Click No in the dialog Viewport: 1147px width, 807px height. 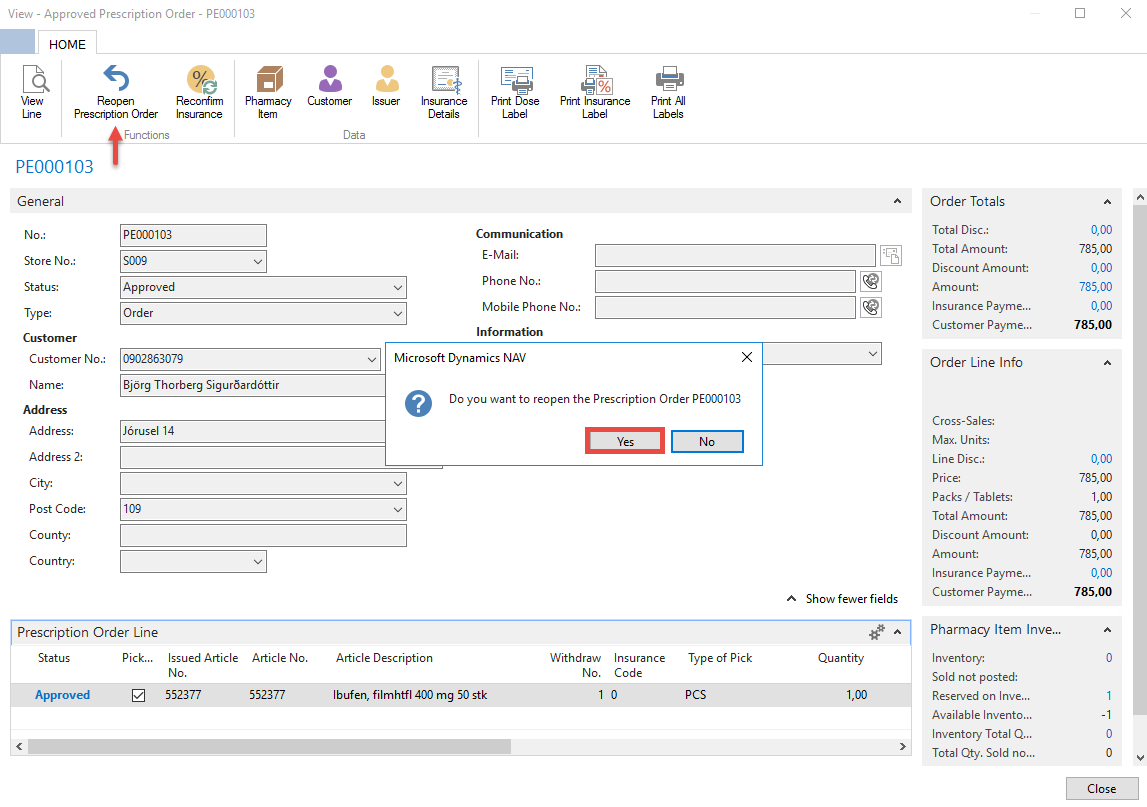click(707, 442)
